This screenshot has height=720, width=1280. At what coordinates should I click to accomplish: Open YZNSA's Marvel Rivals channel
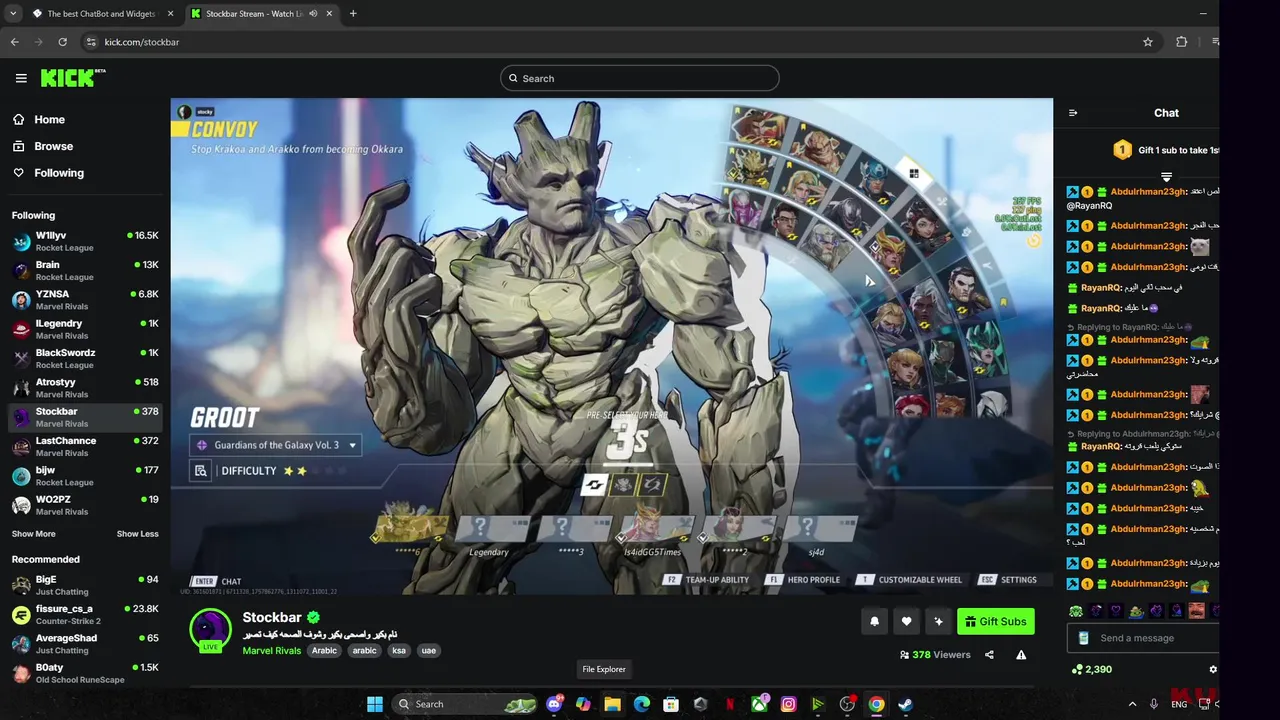85,299
